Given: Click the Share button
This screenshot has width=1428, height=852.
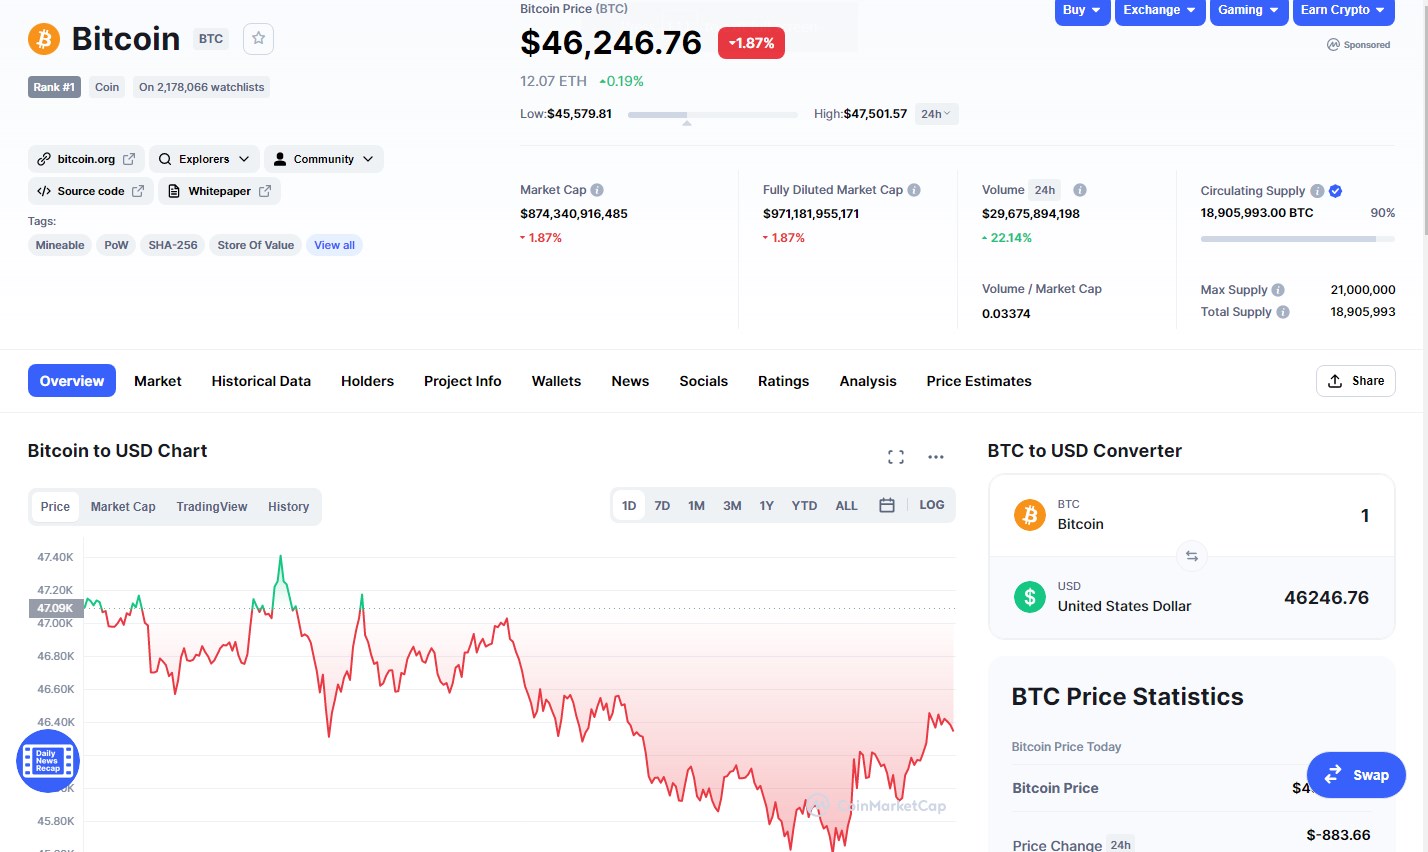Looking at the screenshot, I should coord(1355,381).
